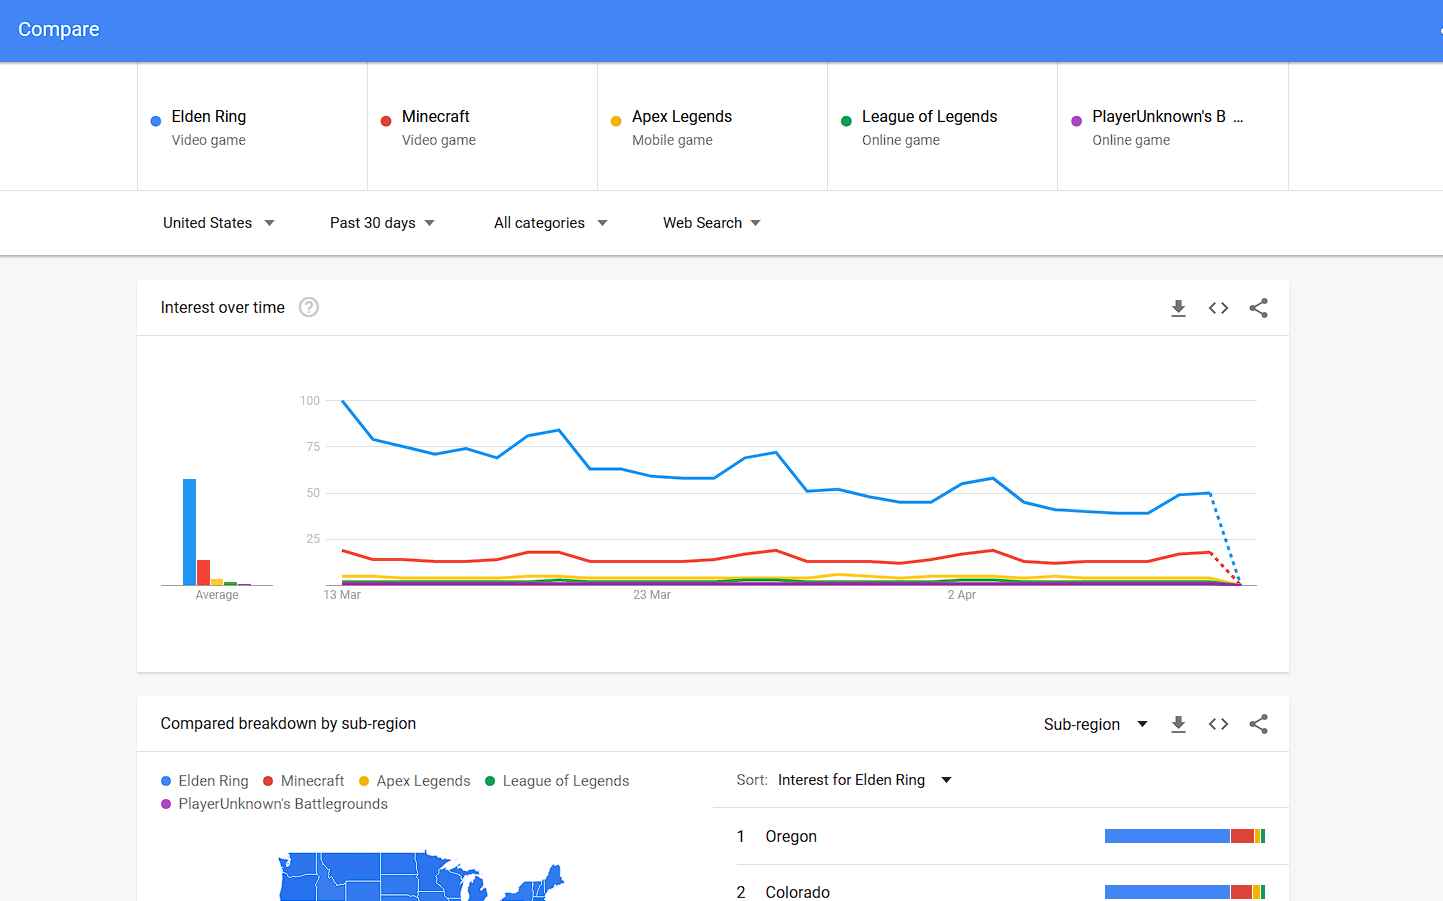The width and height of the screenshot is (1443, 901).
Task: Click the blue Elden Ring average bar
Action: pos(189,532)
